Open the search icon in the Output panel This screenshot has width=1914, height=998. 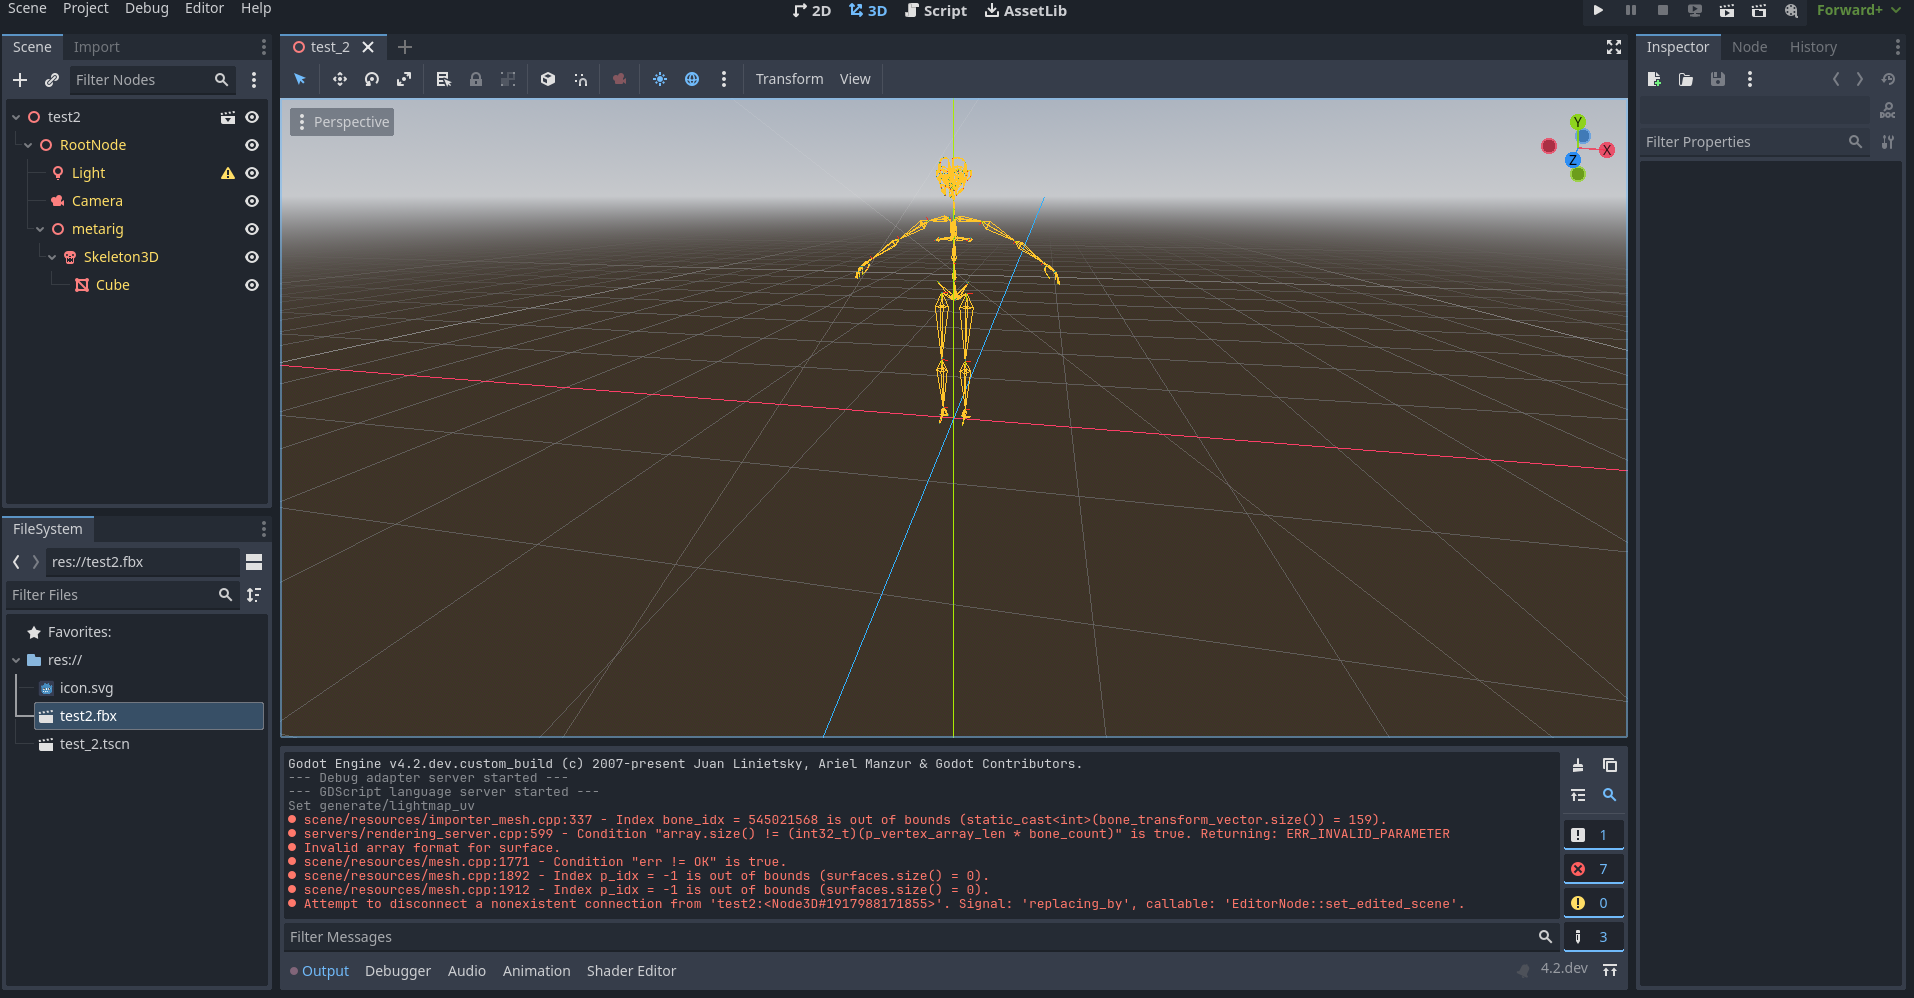pos(1610,796)
